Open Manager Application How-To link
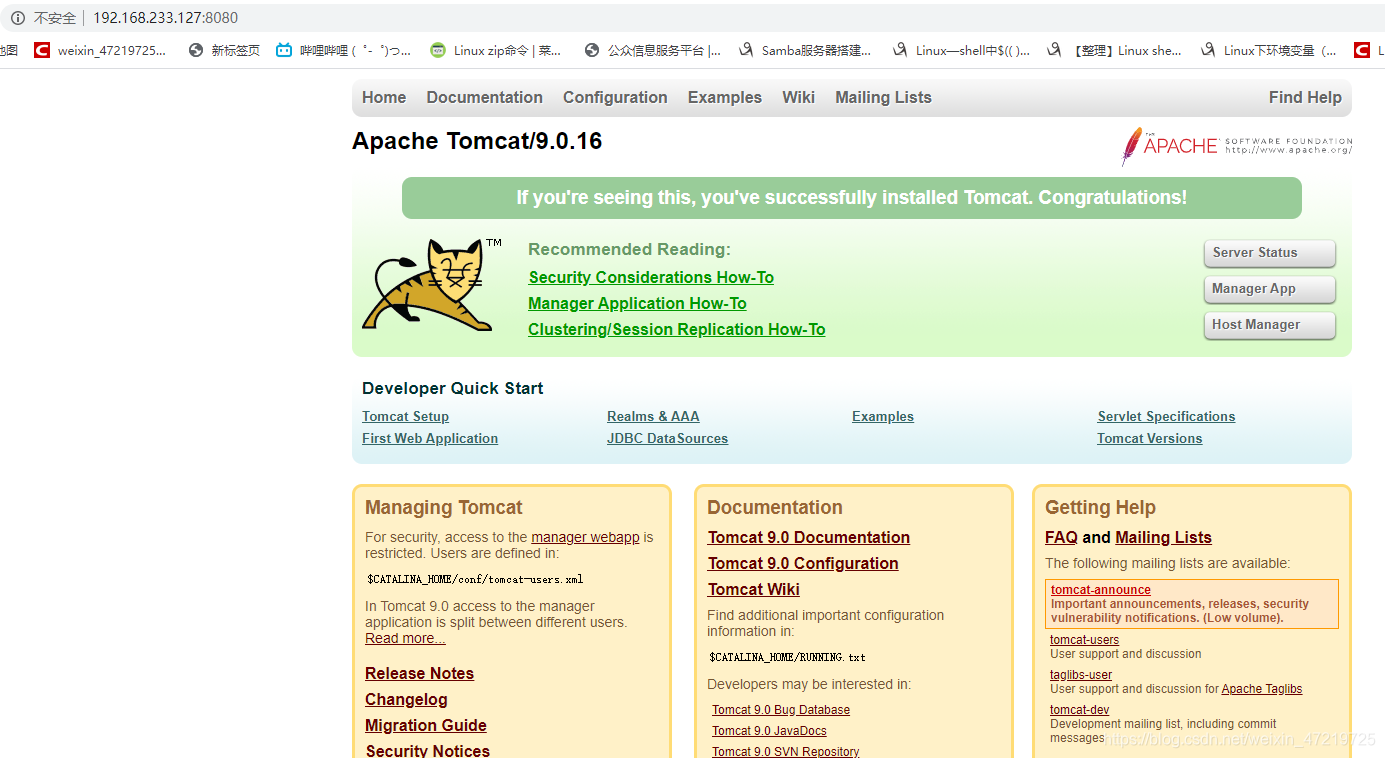 coord(637,303)
